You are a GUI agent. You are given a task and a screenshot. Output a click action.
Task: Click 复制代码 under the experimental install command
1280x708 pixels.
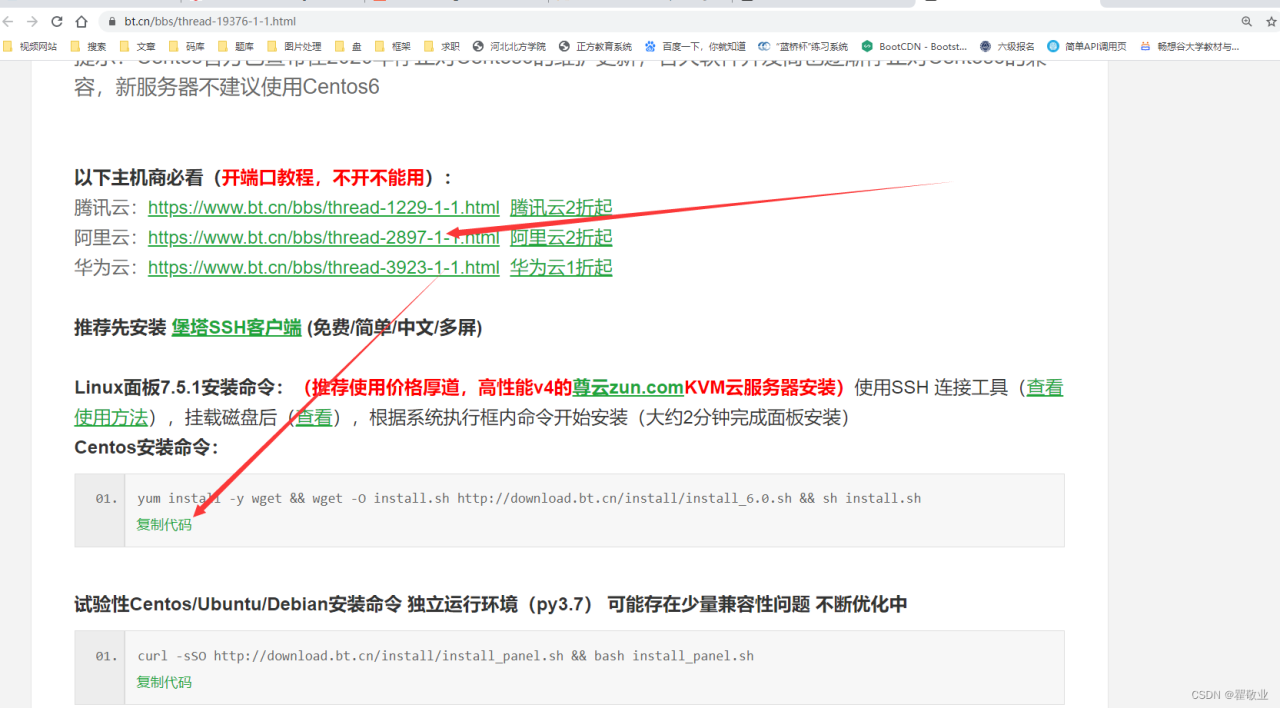tap(163, 681)
